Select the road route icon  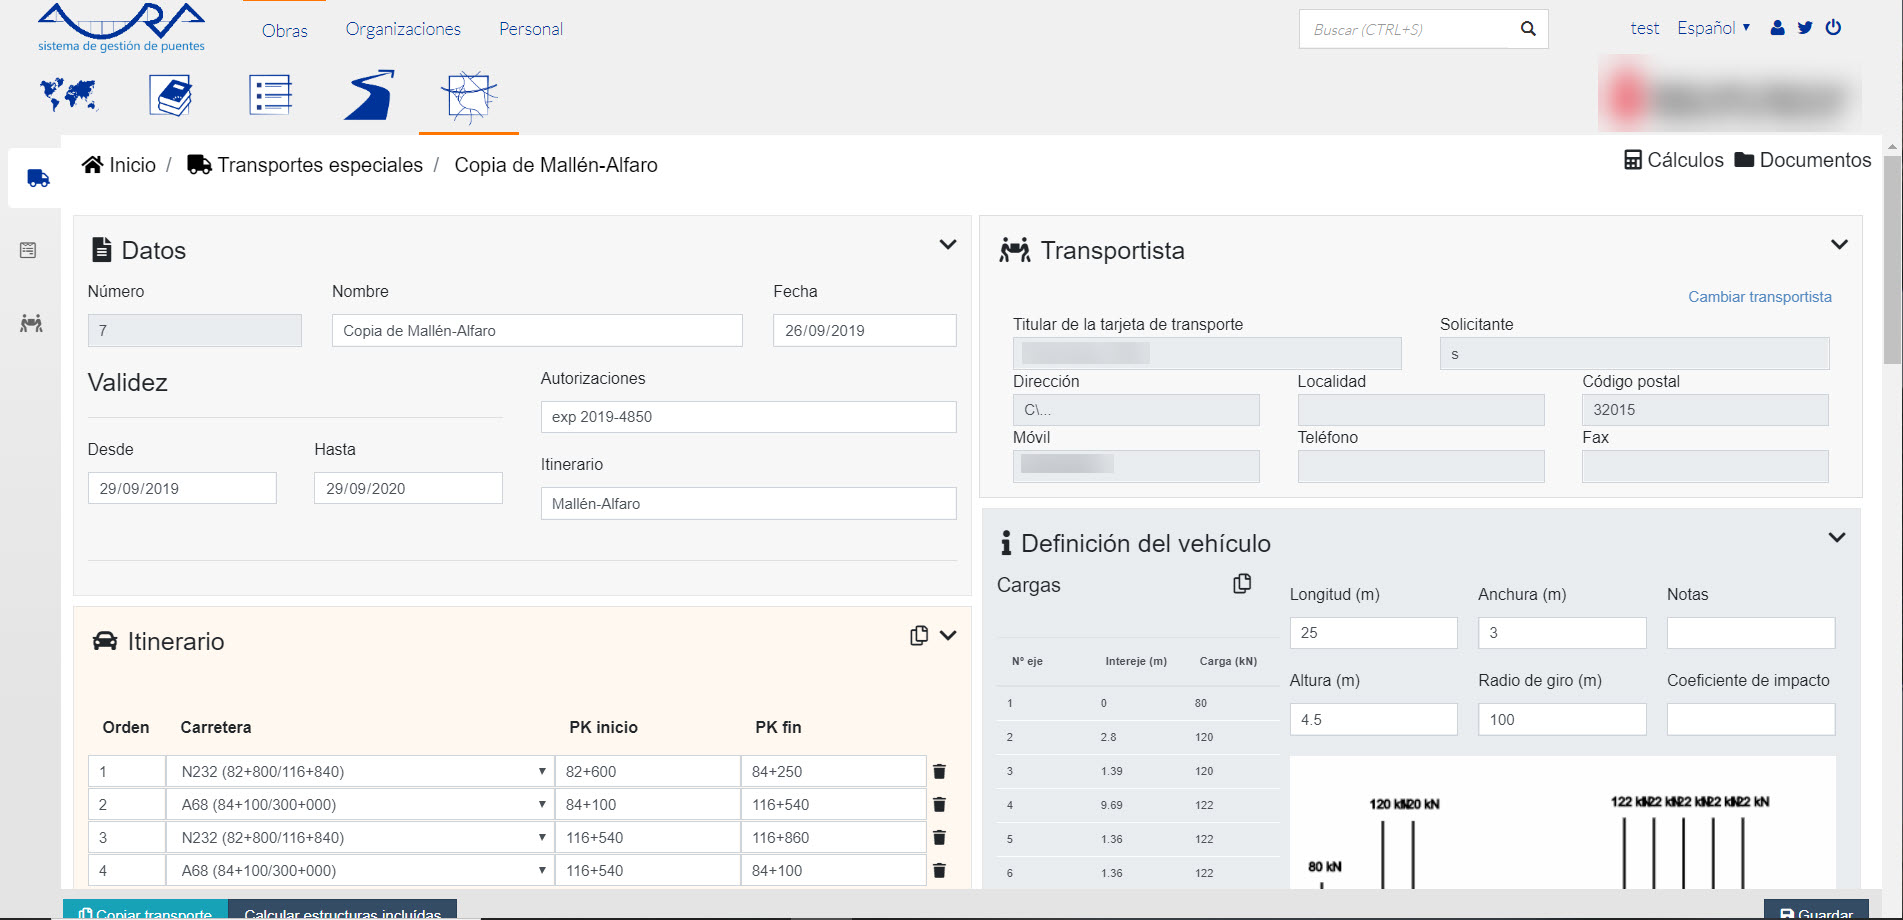tap(369, 96)
